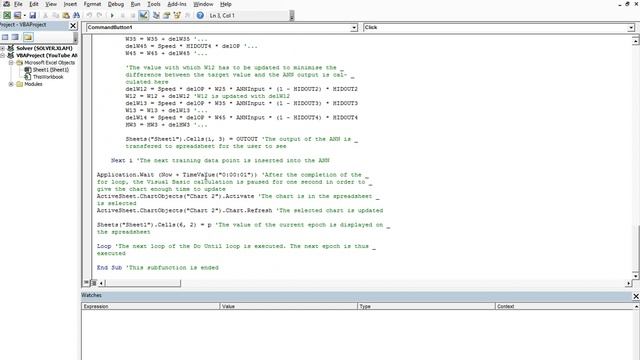This screenshot has width=640, height=360.
Task: Click the View Object icon in Project panel
Action: (15, 37)
